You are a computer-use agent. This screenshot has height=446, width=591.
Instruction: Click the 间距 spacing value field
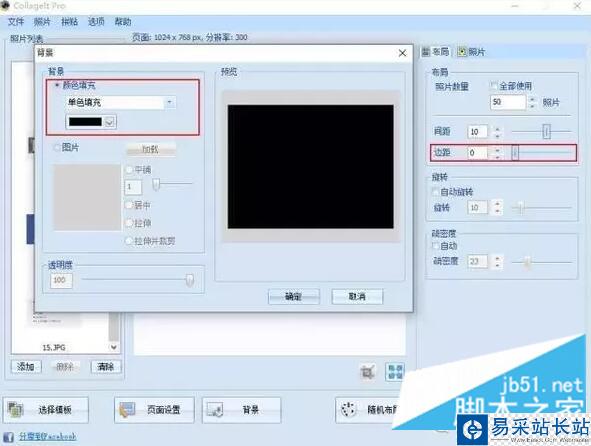pos(477,132)
